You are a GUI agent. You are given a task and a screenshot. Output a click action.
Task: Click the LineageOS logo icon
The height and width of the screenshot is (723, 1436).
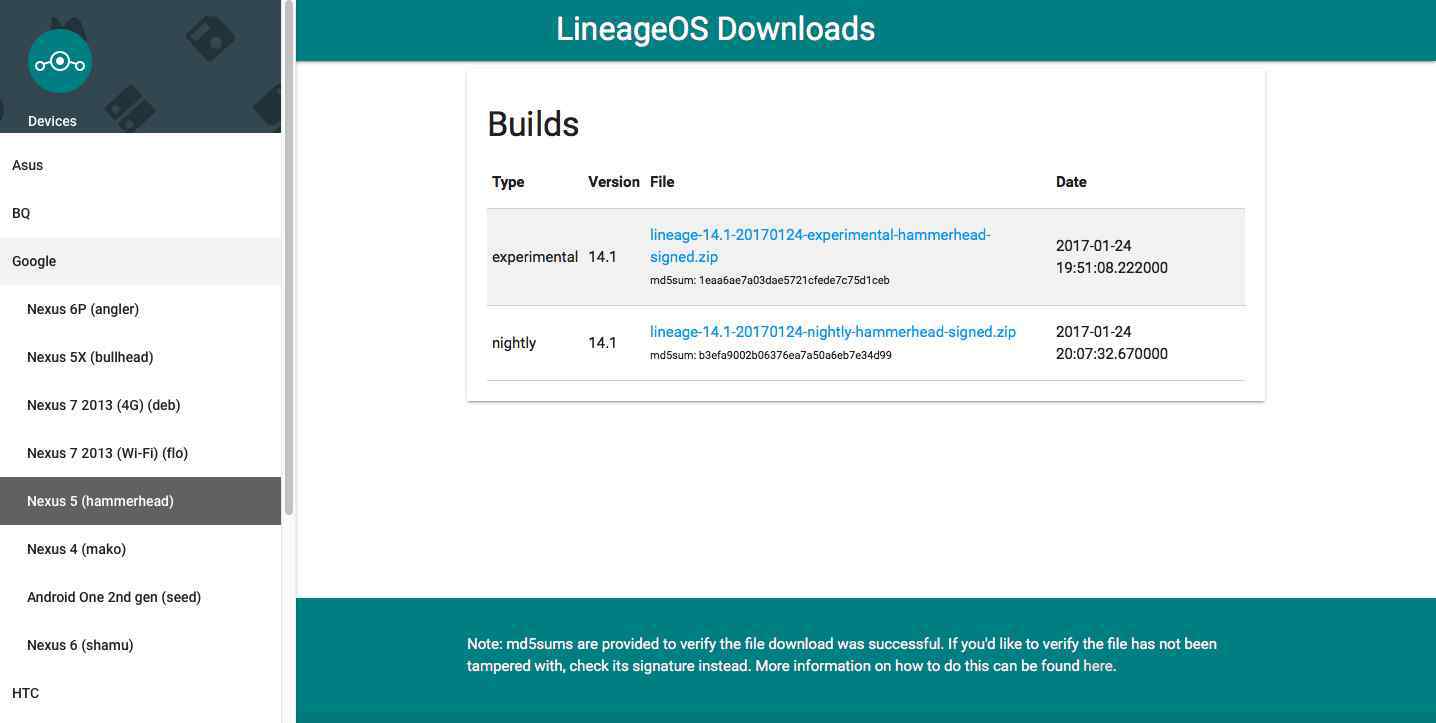coord(60,62)
